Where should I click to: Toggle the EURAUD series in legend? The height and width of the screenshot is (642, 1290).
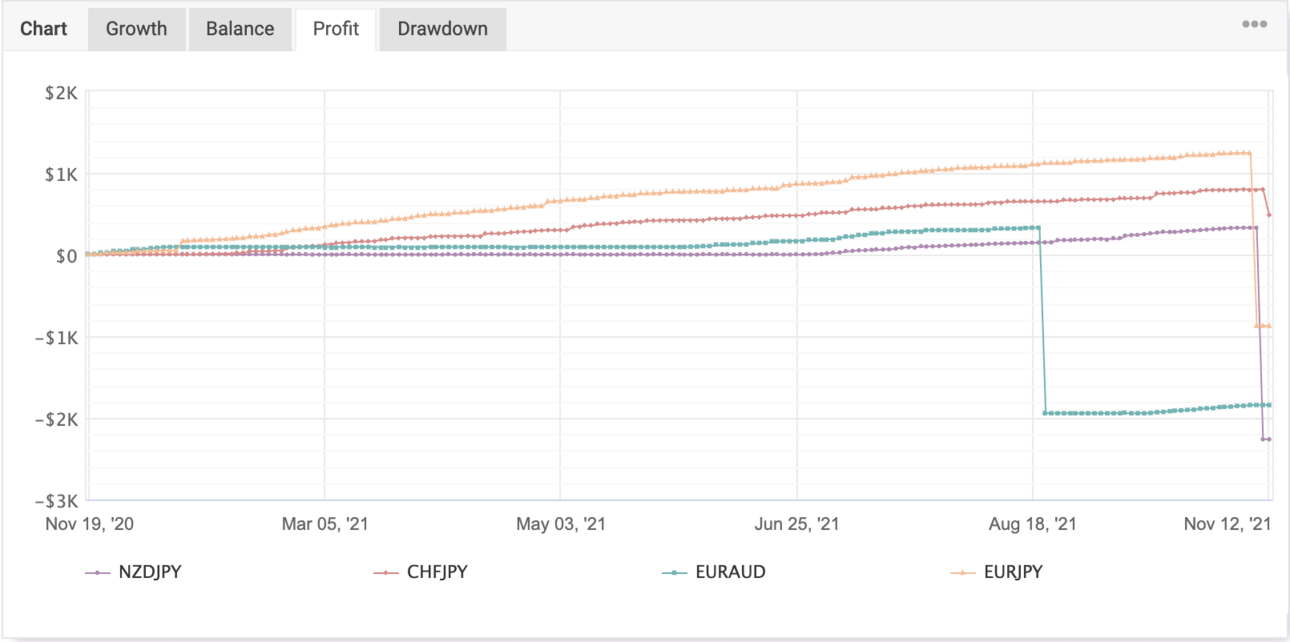point(714,573)
